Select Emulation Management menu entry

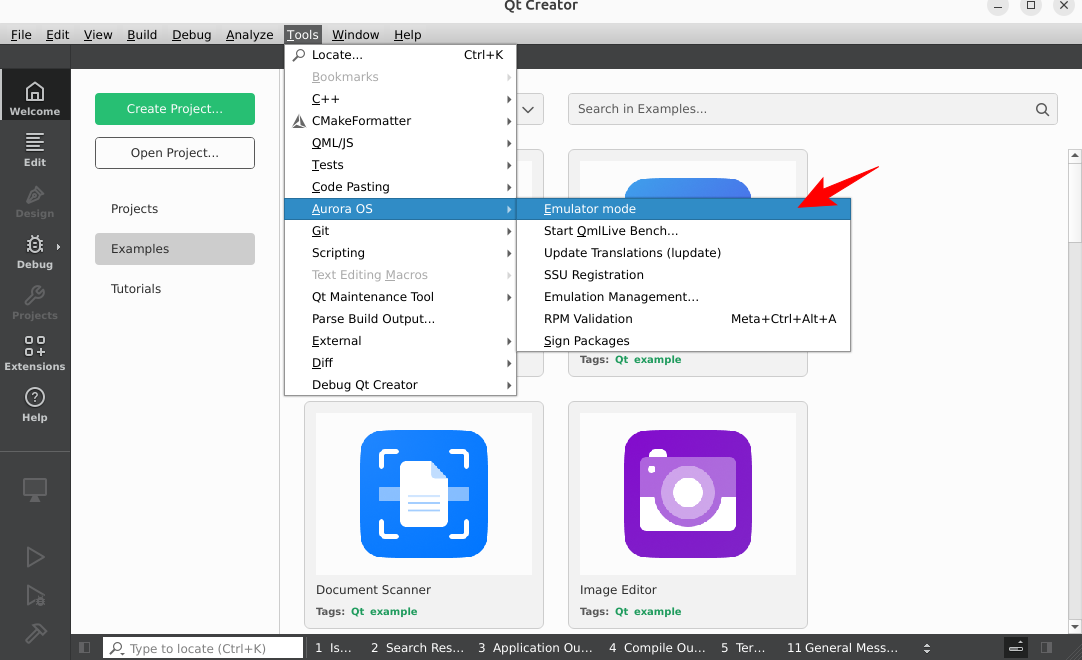click(683, 297)
